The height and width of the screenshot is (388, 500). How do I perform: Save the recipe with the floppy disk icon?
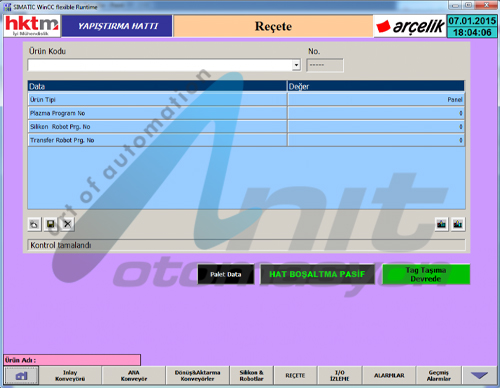coord(51,224)
